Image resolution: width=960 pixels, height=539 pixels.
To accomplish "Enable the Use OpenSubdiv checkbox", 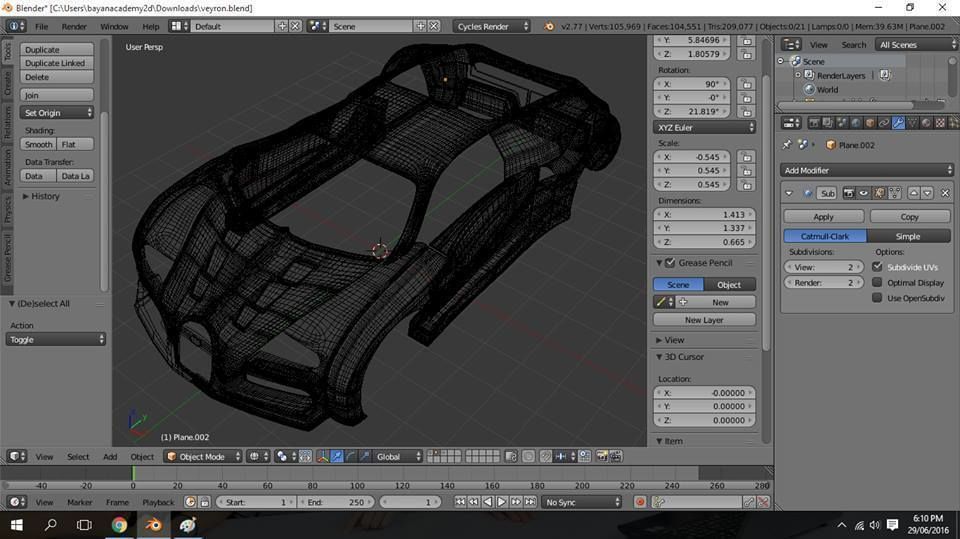I will (877, 298).
